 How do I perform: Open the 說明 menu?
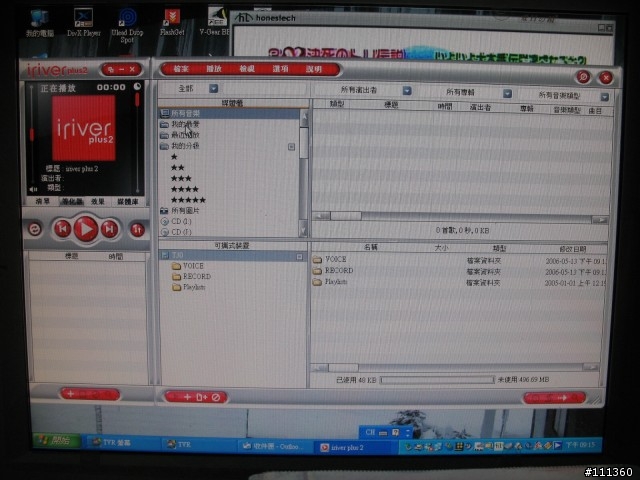(313, 69)
